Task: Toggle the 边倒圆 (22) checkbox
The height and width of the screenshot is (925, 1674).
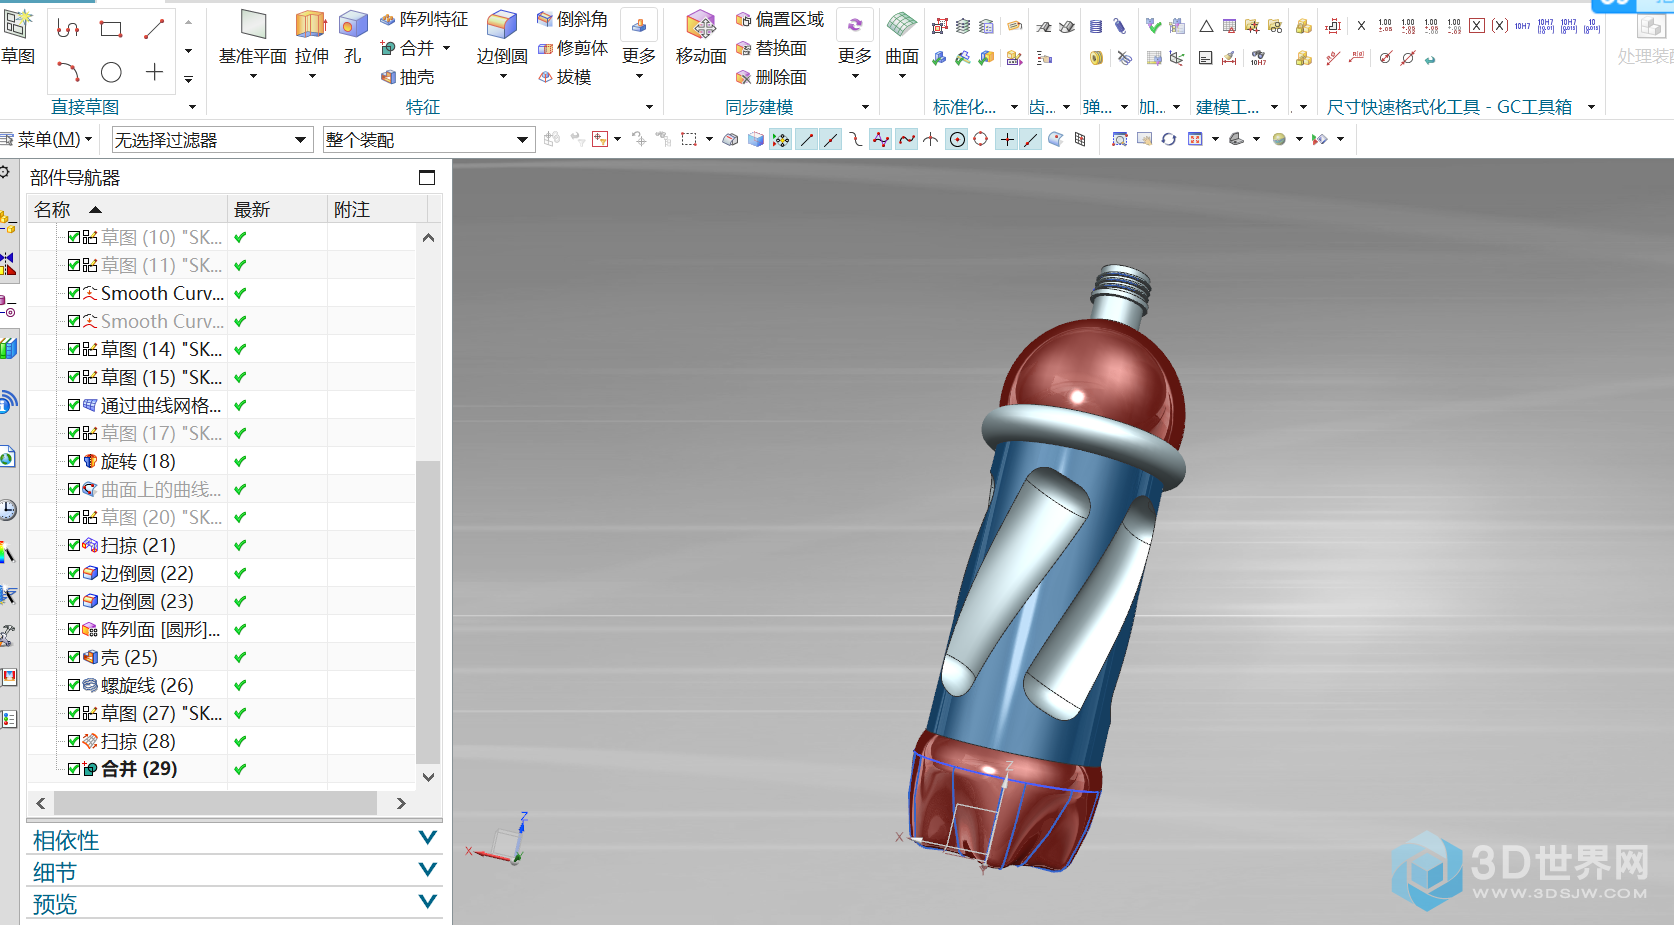Action: pyautogui.click(x=74, y=573)
